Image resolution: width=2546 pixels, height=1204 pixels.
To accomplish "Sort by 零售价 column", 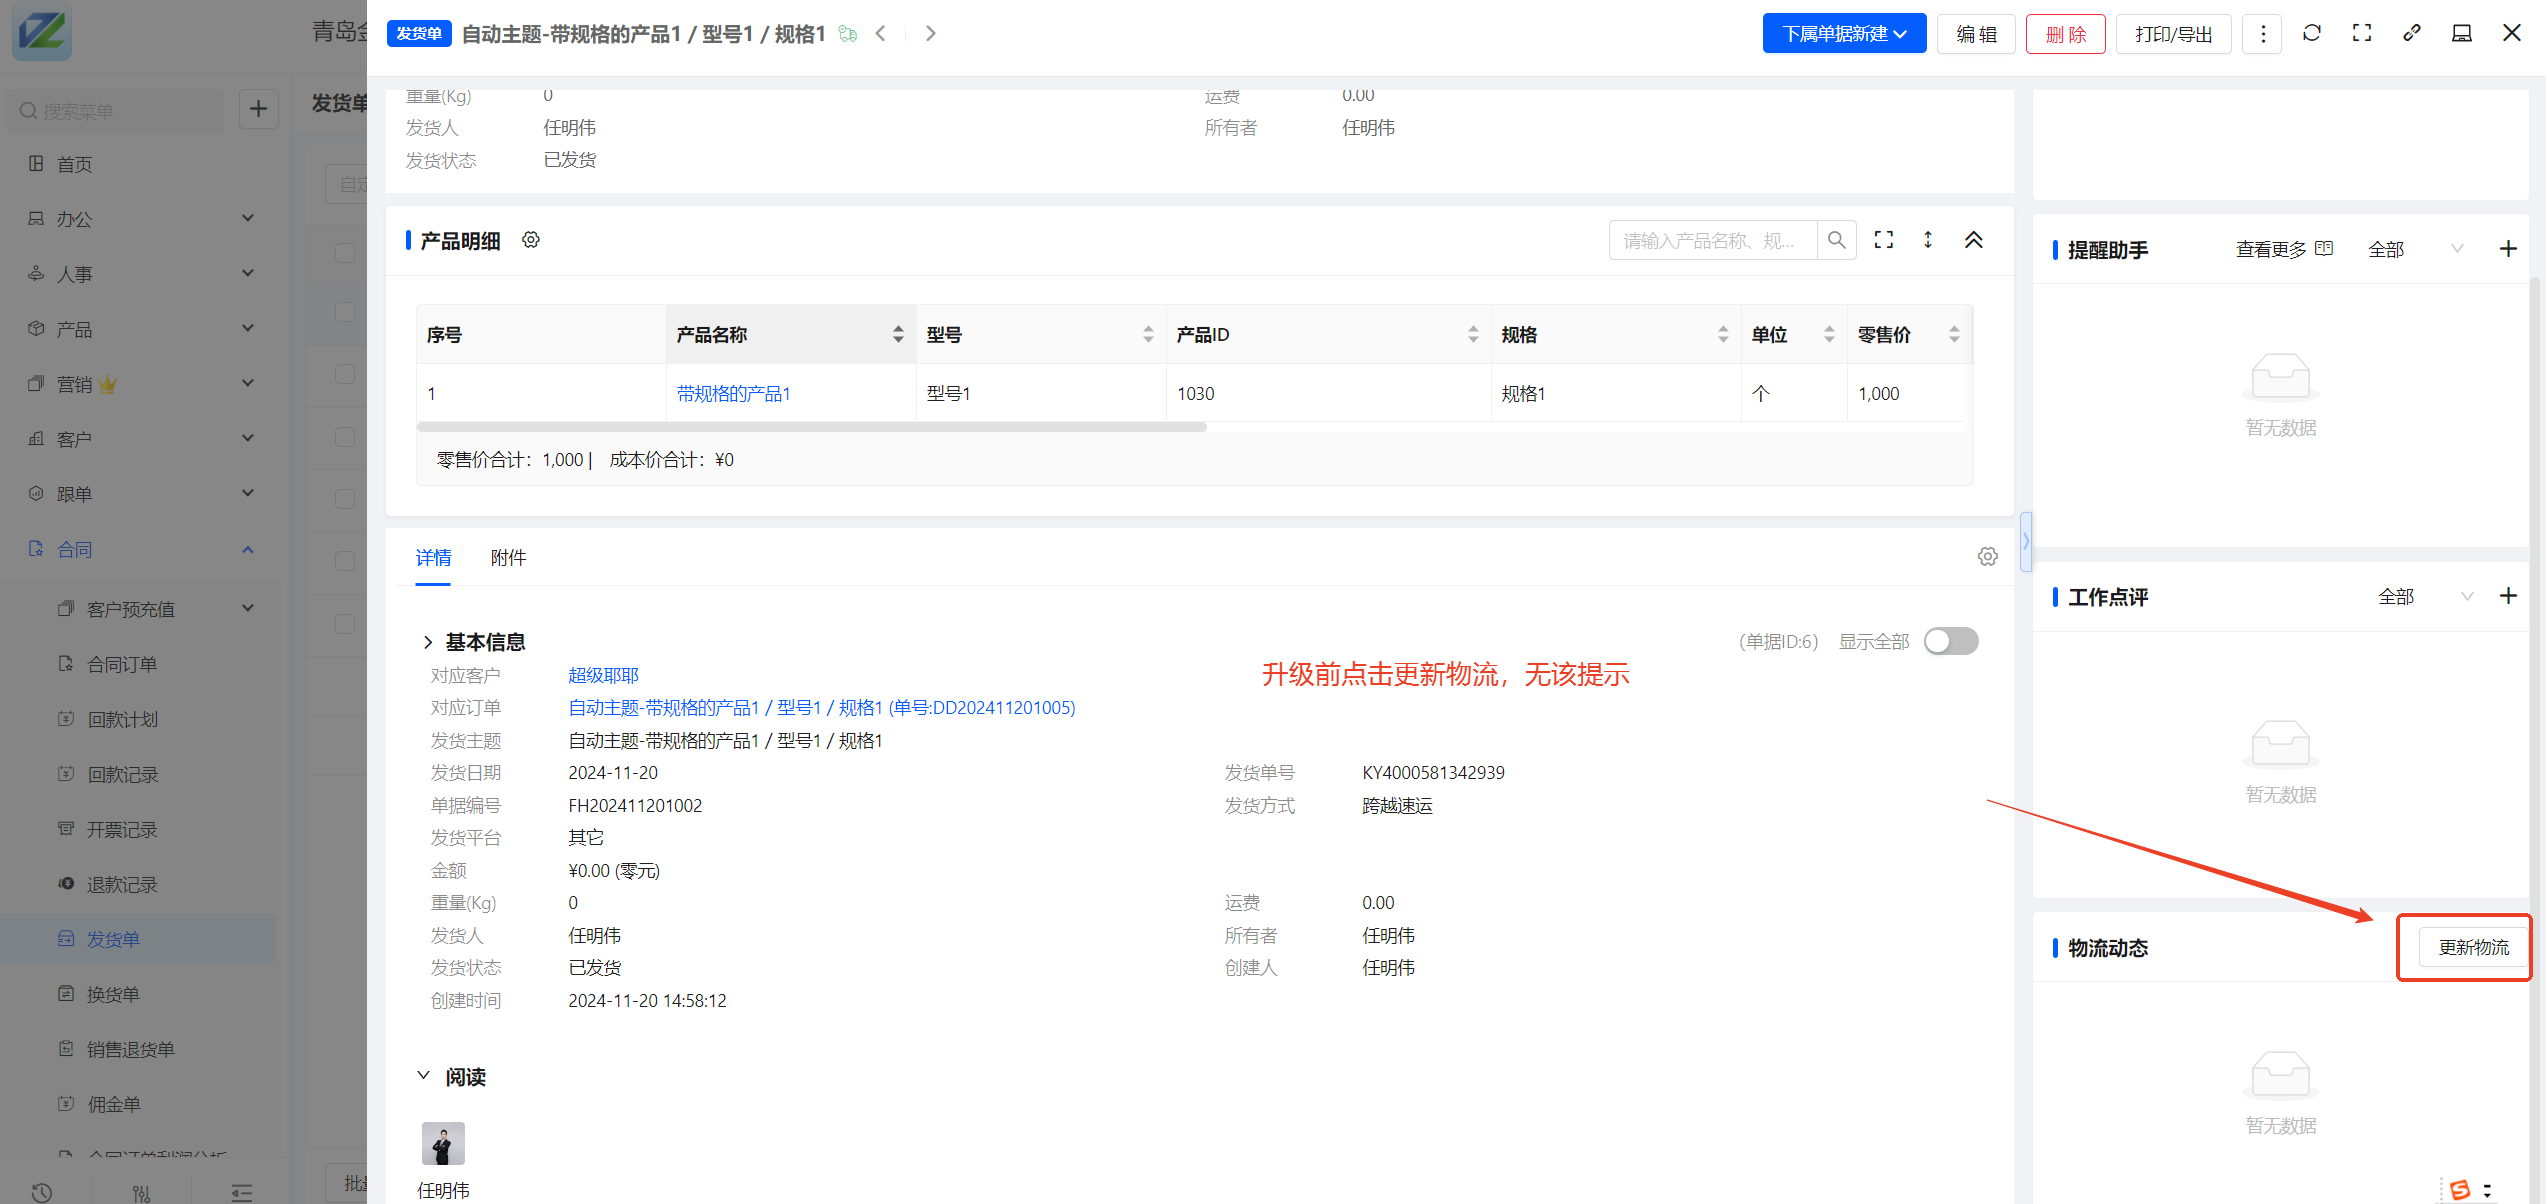I will [1953, 335].
